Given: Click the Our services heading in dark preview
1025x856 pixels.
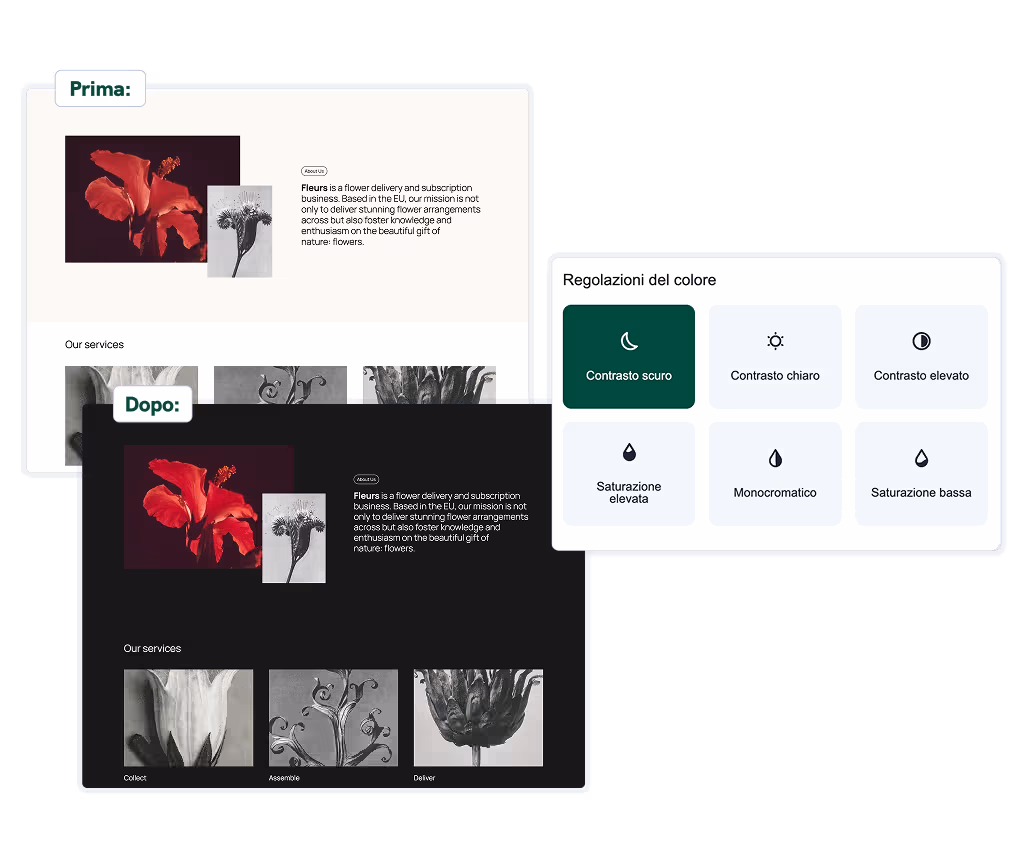Looking at the screenshot, I should click(x=154, y=649).
